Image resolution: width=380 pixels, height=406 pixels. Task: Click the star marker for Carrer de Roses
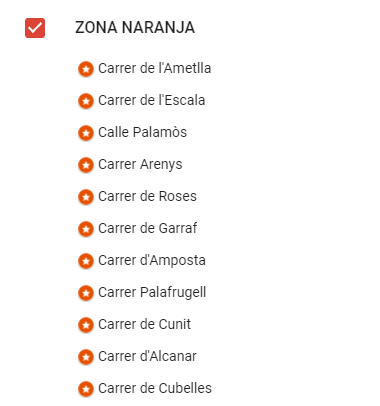[86, 197]
